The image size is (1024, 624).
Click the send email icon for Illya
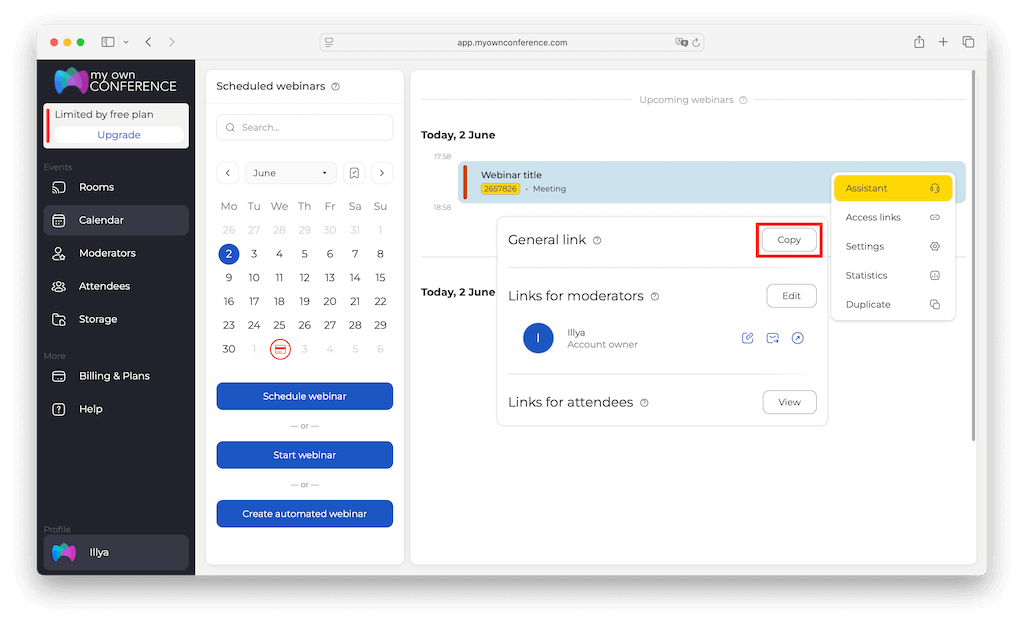tap(772, 338)
